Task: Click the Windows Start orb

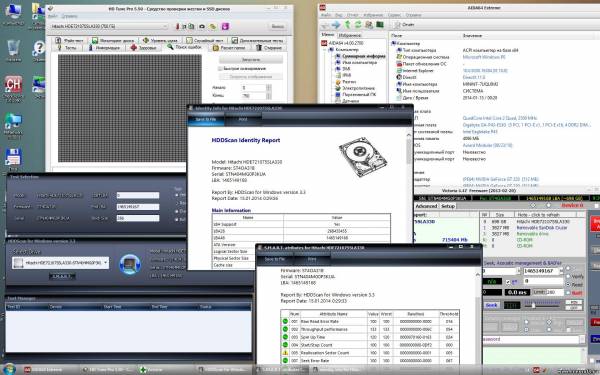Action: pyautogui.click(x=9, y=369)
